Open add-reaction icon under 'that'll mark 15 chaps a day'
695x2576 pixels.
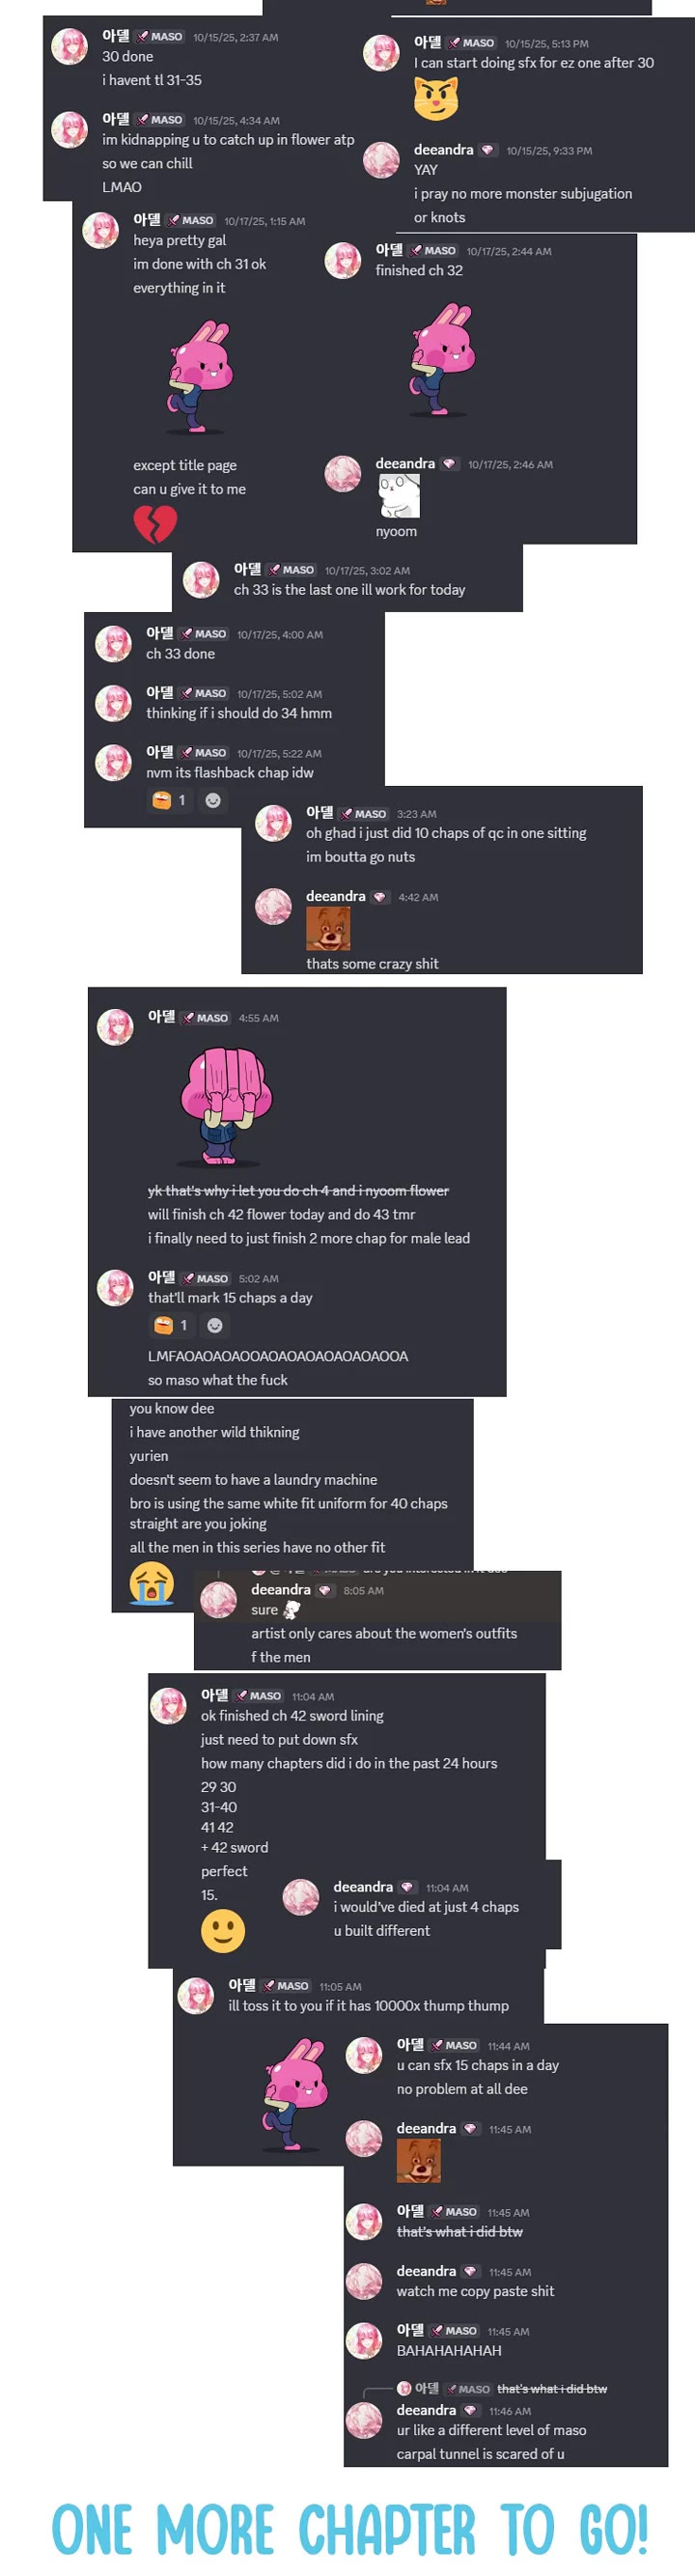(215, 1325)
